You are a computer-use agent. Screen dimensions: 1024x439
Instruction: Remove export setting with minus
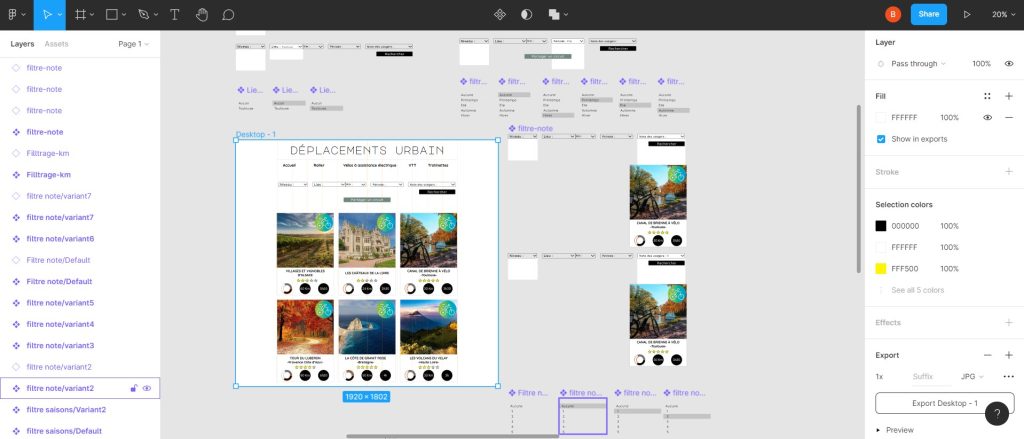[x=987, y=355]
